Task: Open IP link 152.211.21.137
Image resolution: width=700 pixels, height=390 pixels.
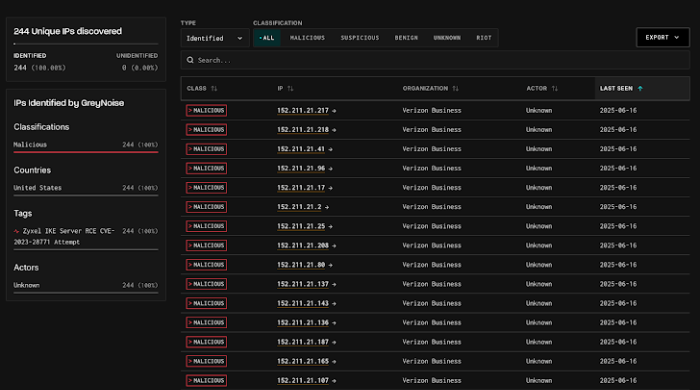Action: (x=303, y=284)
